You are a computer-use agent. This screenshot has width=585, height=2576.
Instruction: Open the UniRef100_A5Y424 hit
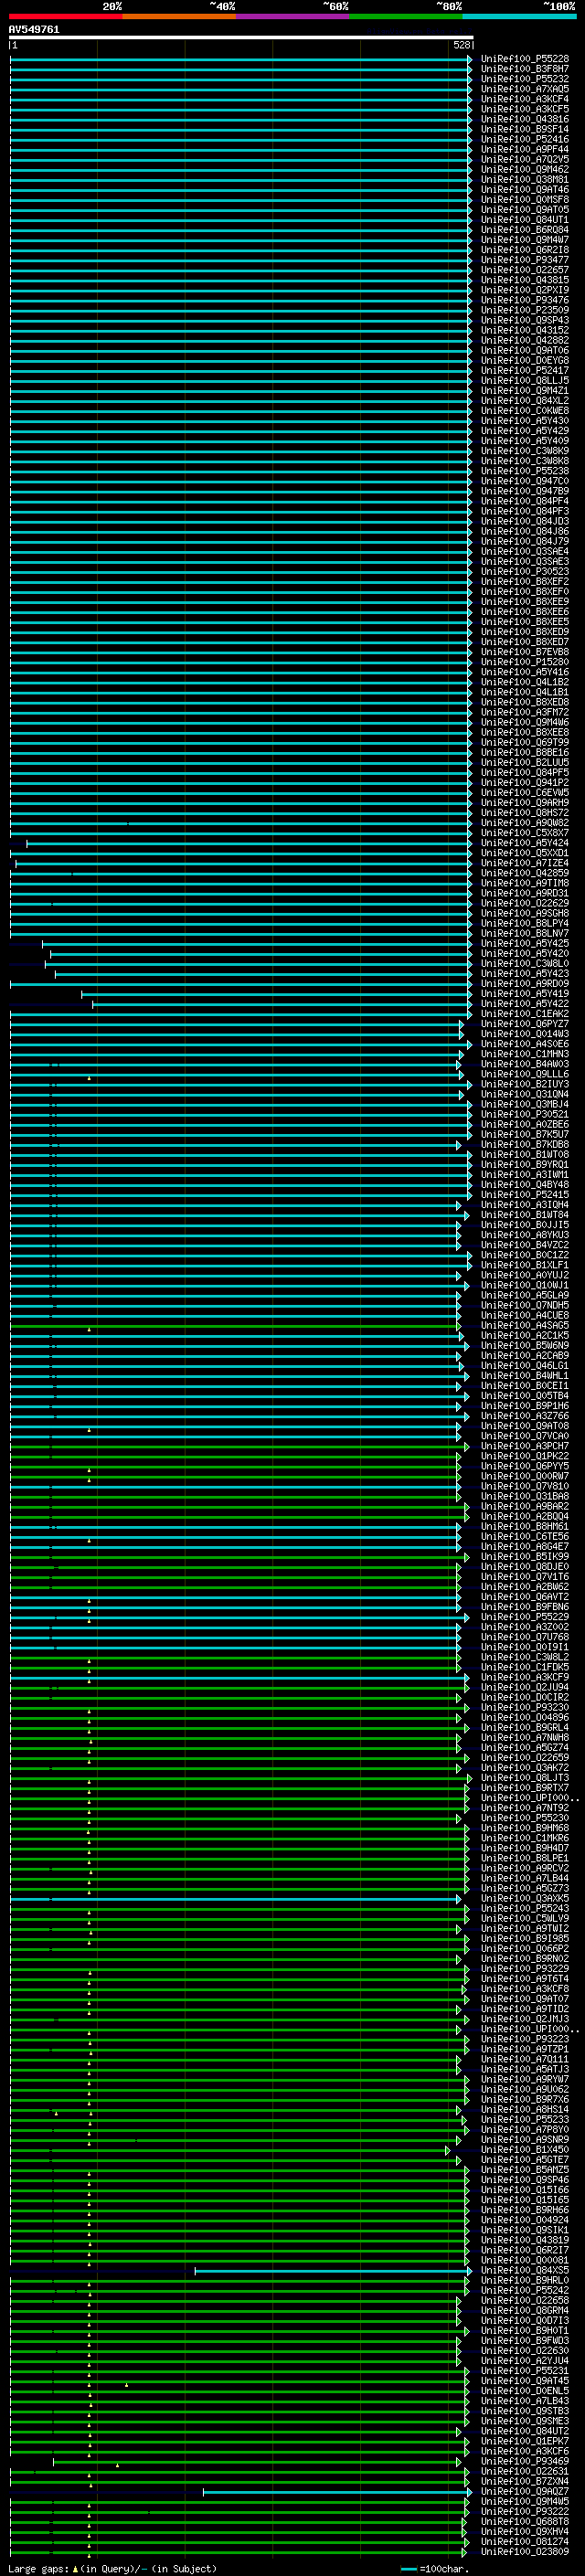tap(524, 843)
